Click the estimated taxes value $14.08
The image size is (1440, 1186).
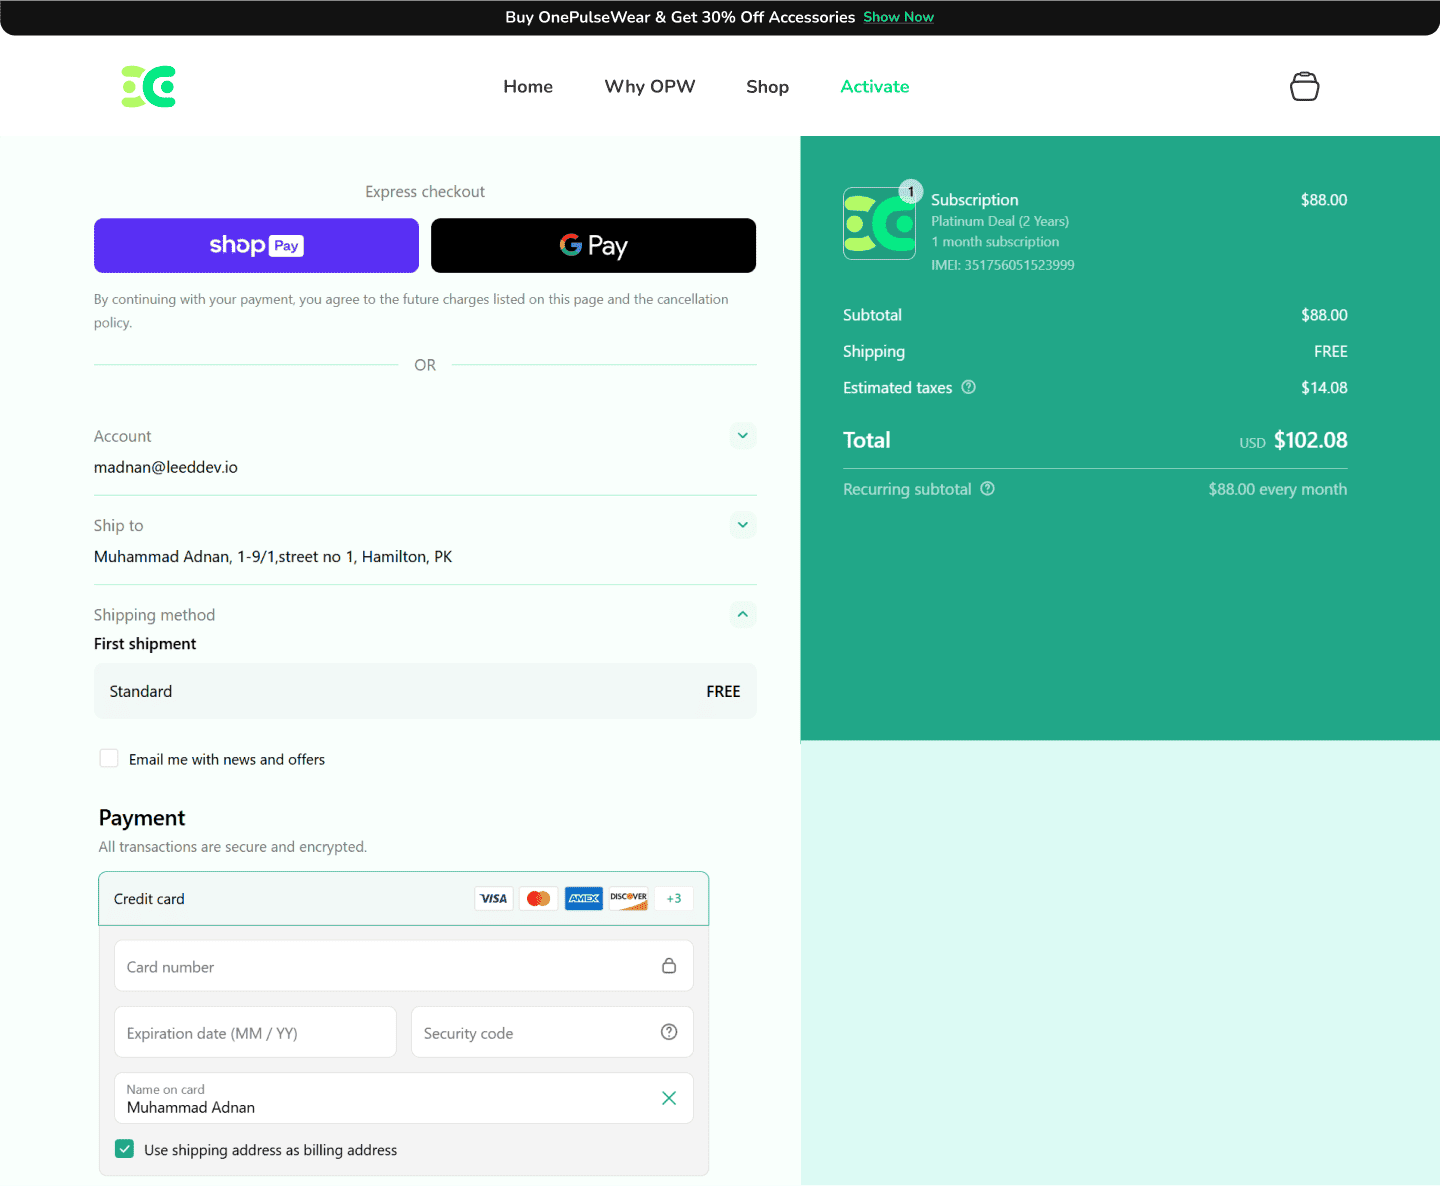click(1324, 387)
